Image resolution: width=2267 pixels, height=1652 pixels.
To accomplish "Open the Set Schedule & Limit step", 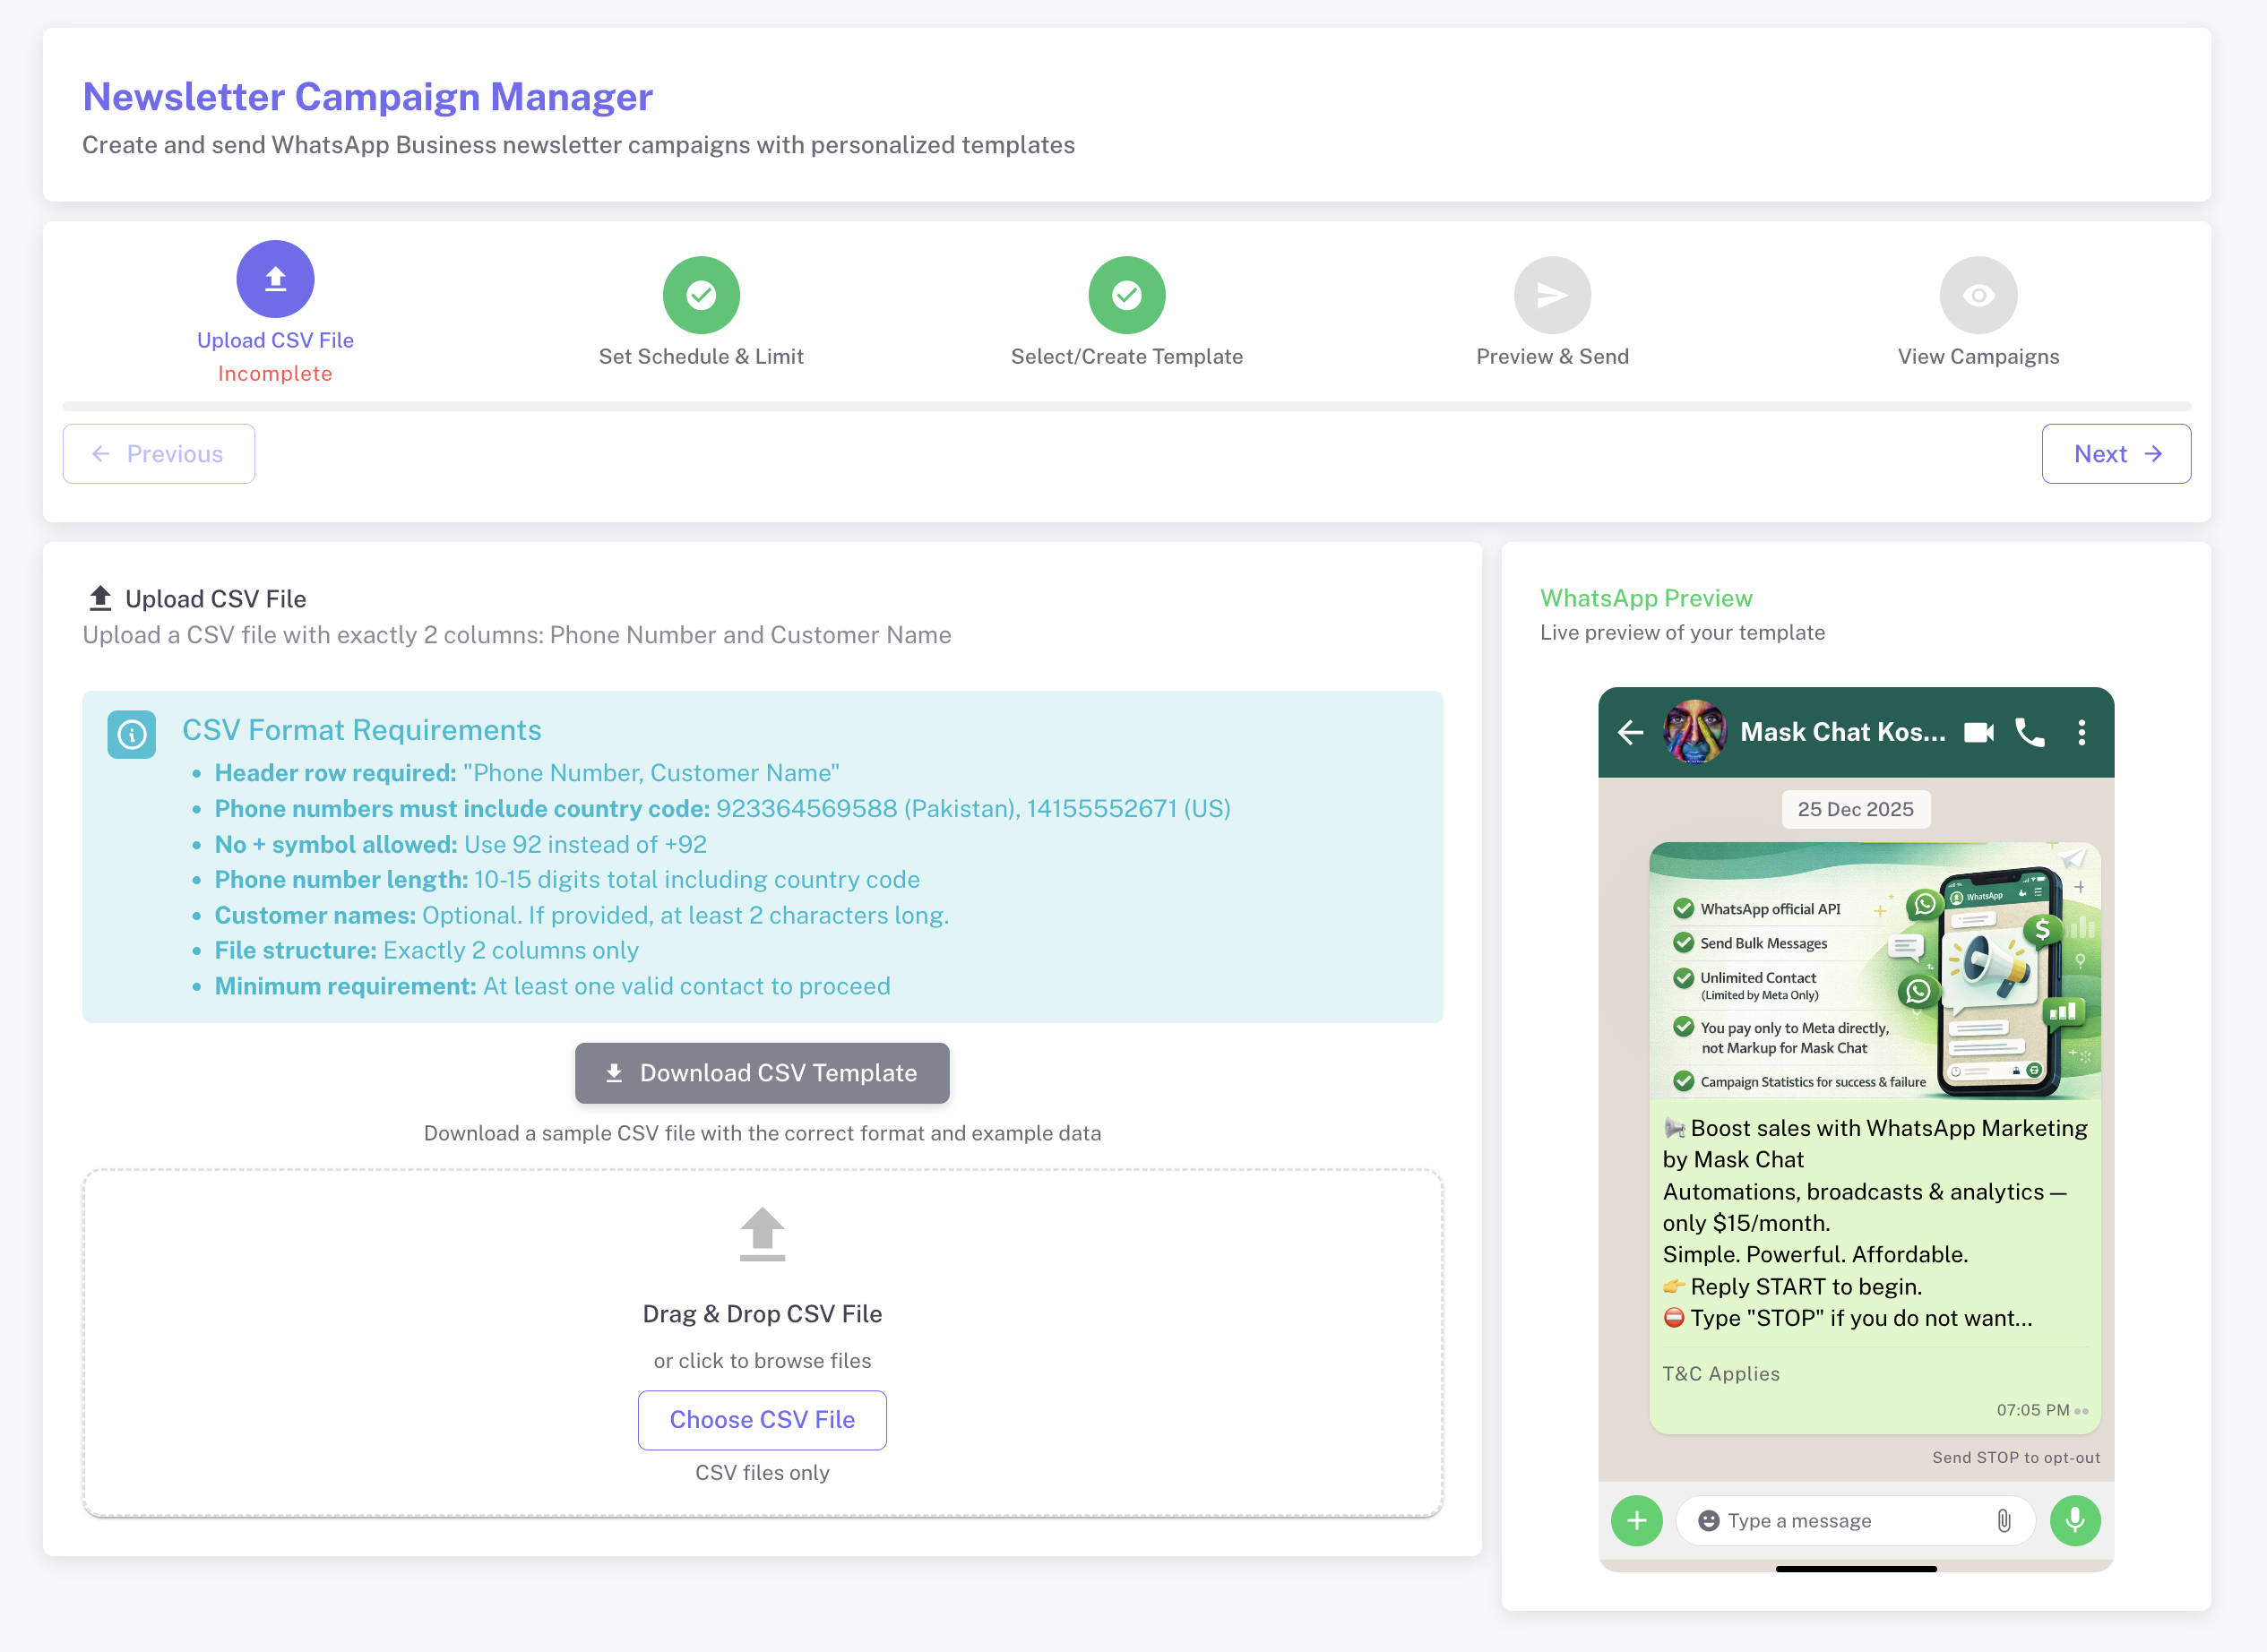I will [x=700, y=295].
